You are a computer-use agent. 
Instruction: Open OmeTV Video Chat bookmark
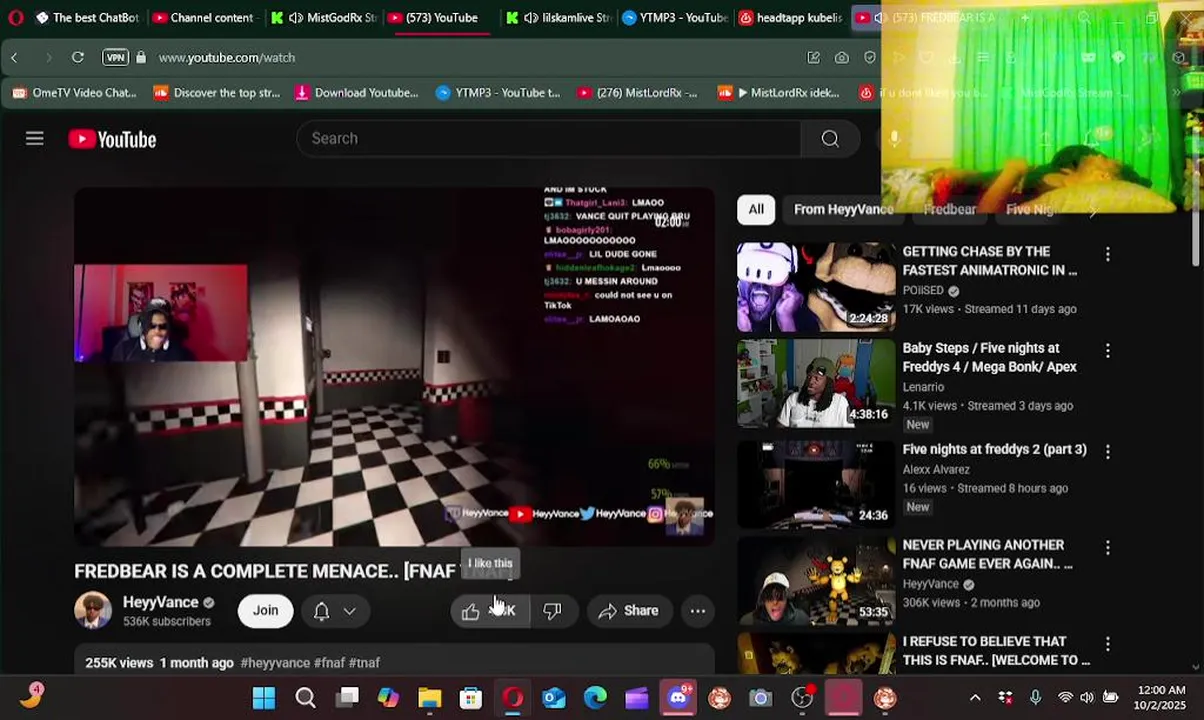(74, 93)
